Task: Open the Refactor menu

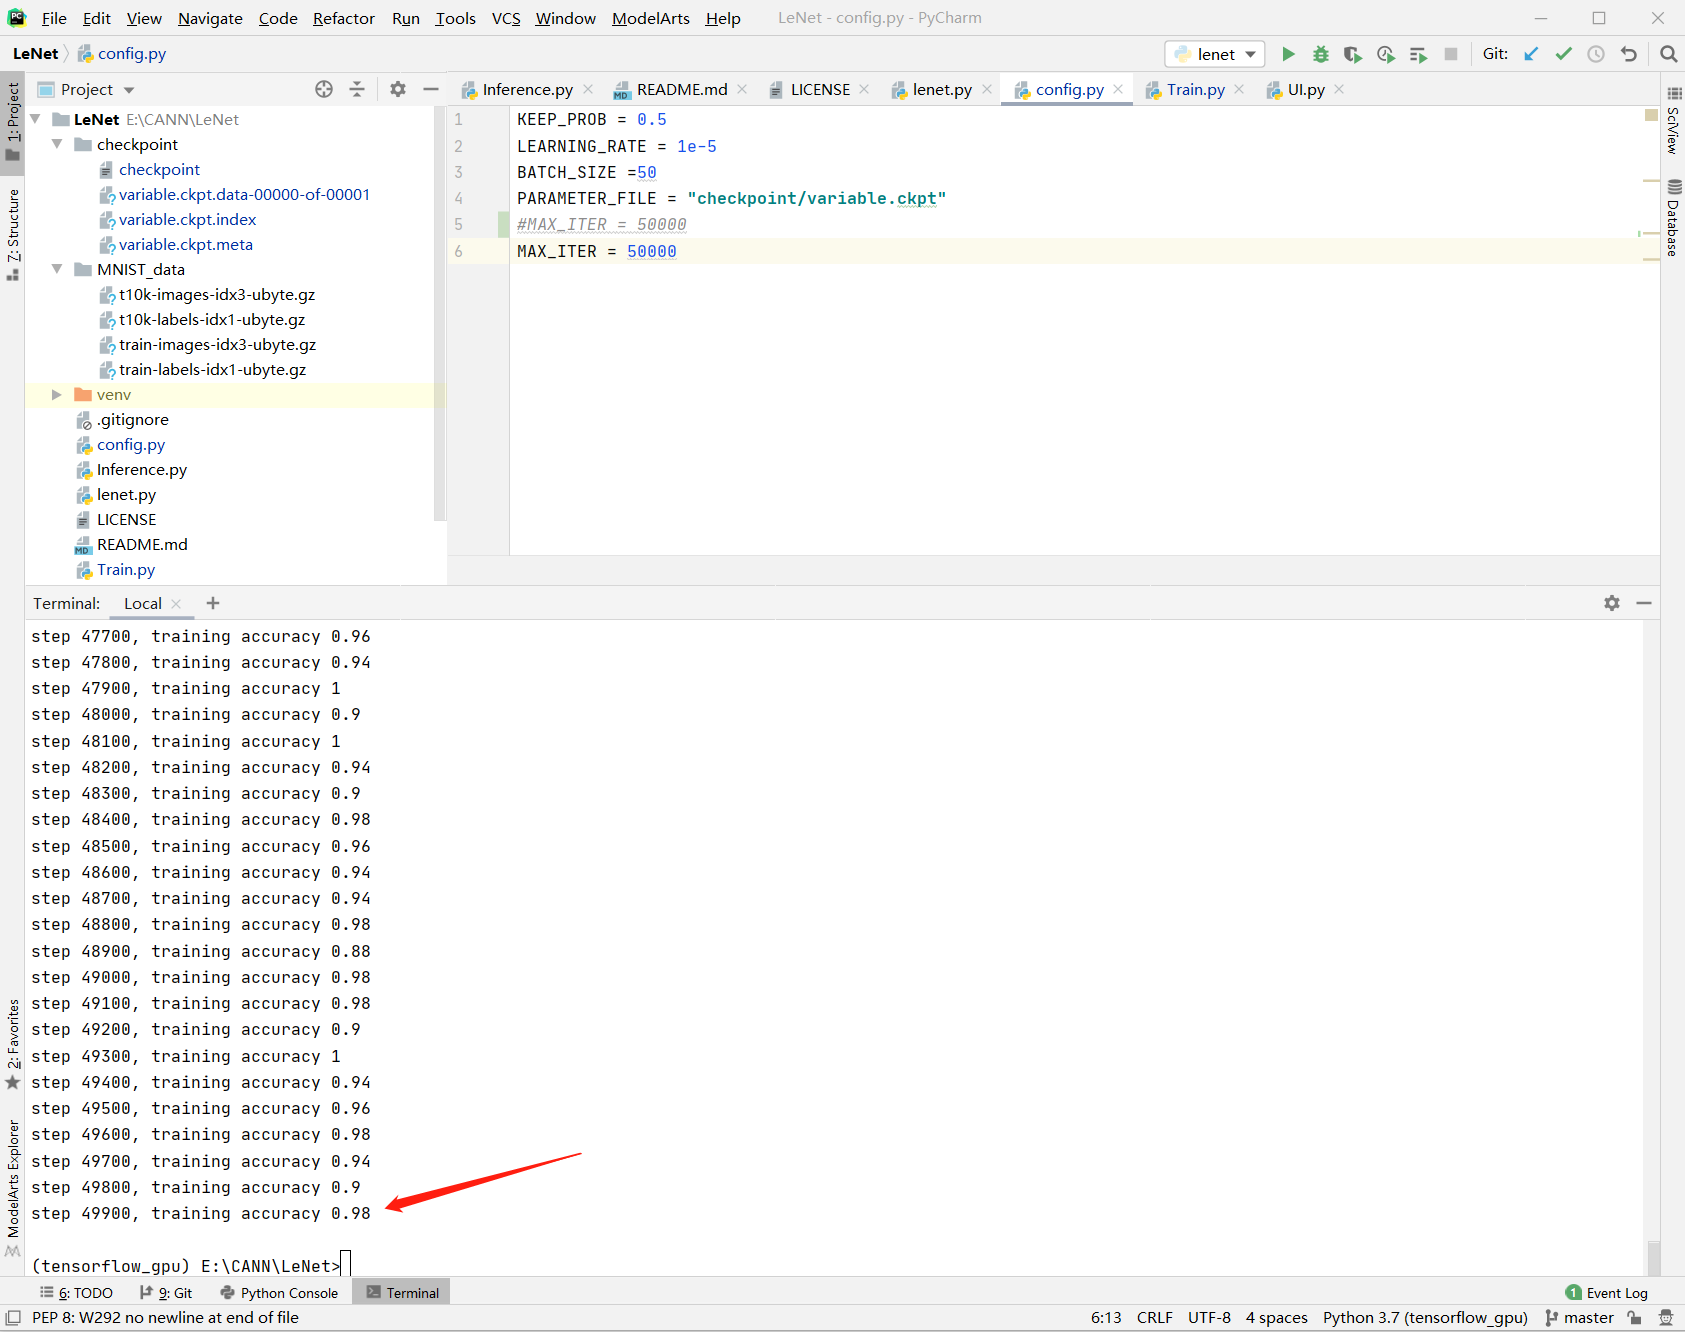Action: pyautogui.click(x=344, y=18)
